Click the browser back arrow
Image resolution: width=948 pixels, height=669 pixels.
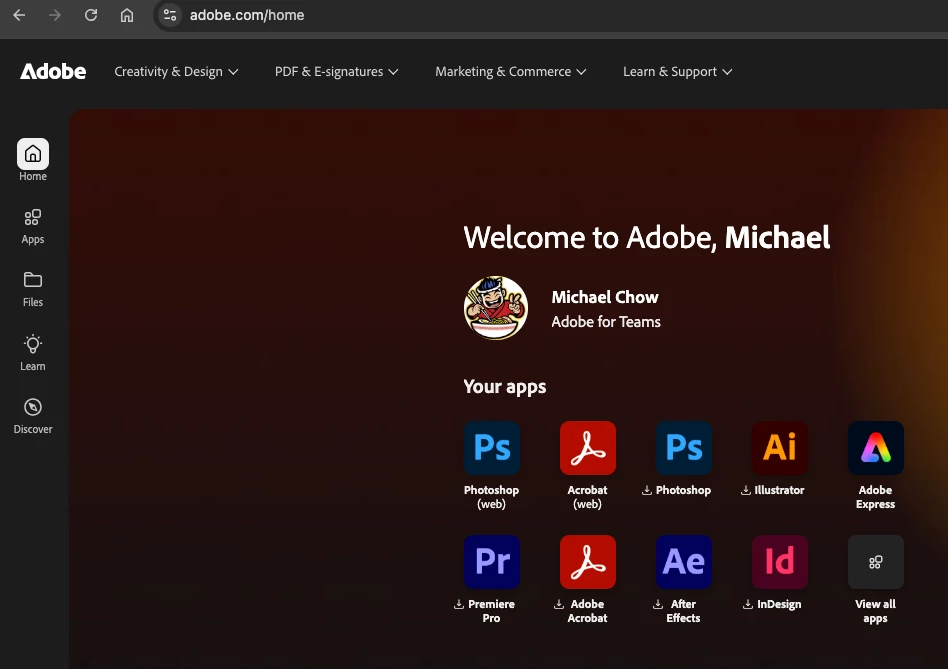pyautogui.click(x=19, y=15)
